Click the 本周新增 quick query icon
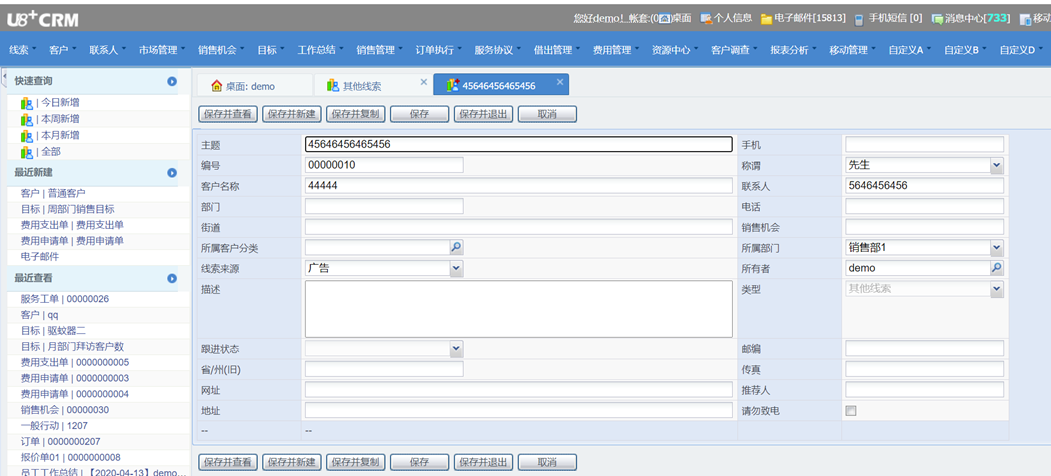This screenshot has height=476, width=1051. (x=27, y=119)
